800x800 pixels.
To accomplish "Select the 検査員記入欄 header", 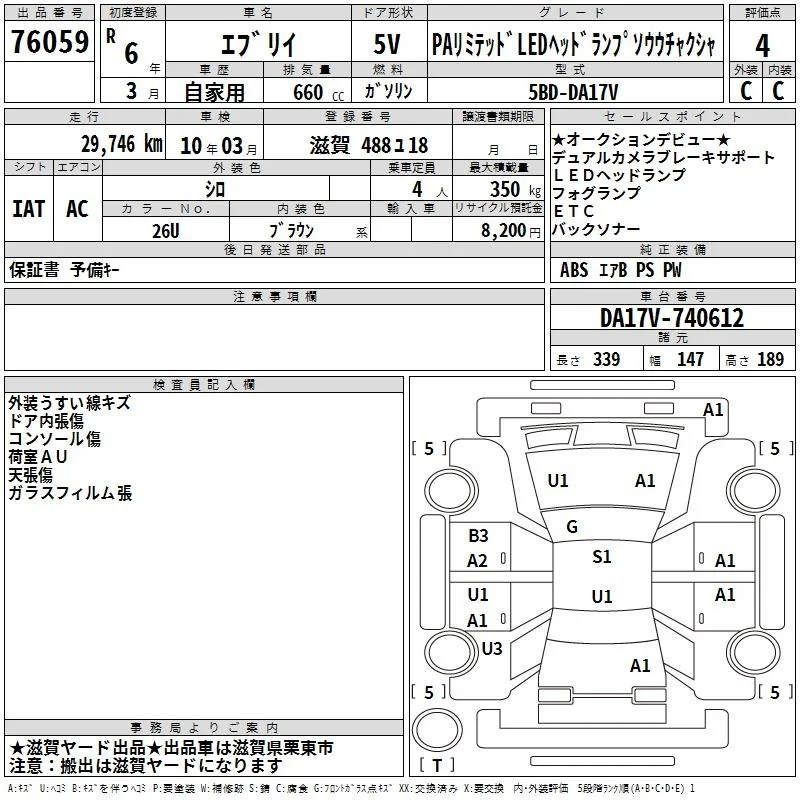I will (x=204, y=385).
